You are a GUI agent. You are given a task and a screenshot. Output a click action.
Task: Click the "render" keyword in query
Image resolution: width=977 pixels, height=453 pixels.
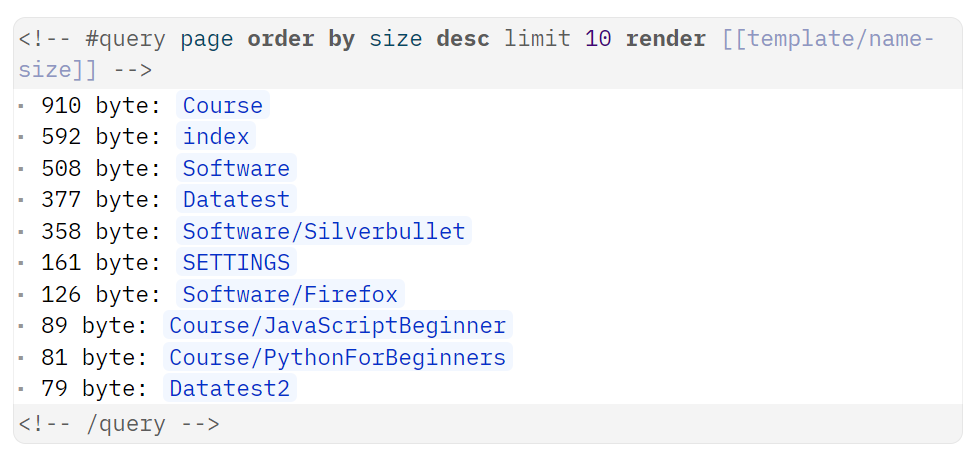point(665,40)
